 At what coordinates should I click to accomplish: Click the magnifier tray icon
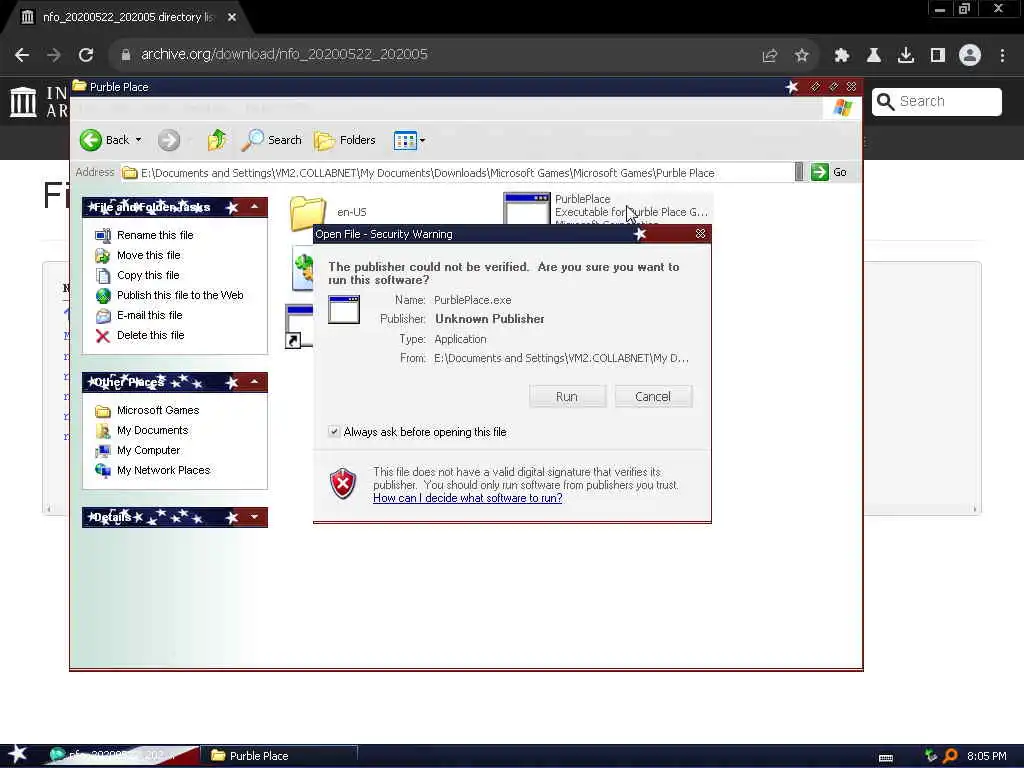click(950, 756)
